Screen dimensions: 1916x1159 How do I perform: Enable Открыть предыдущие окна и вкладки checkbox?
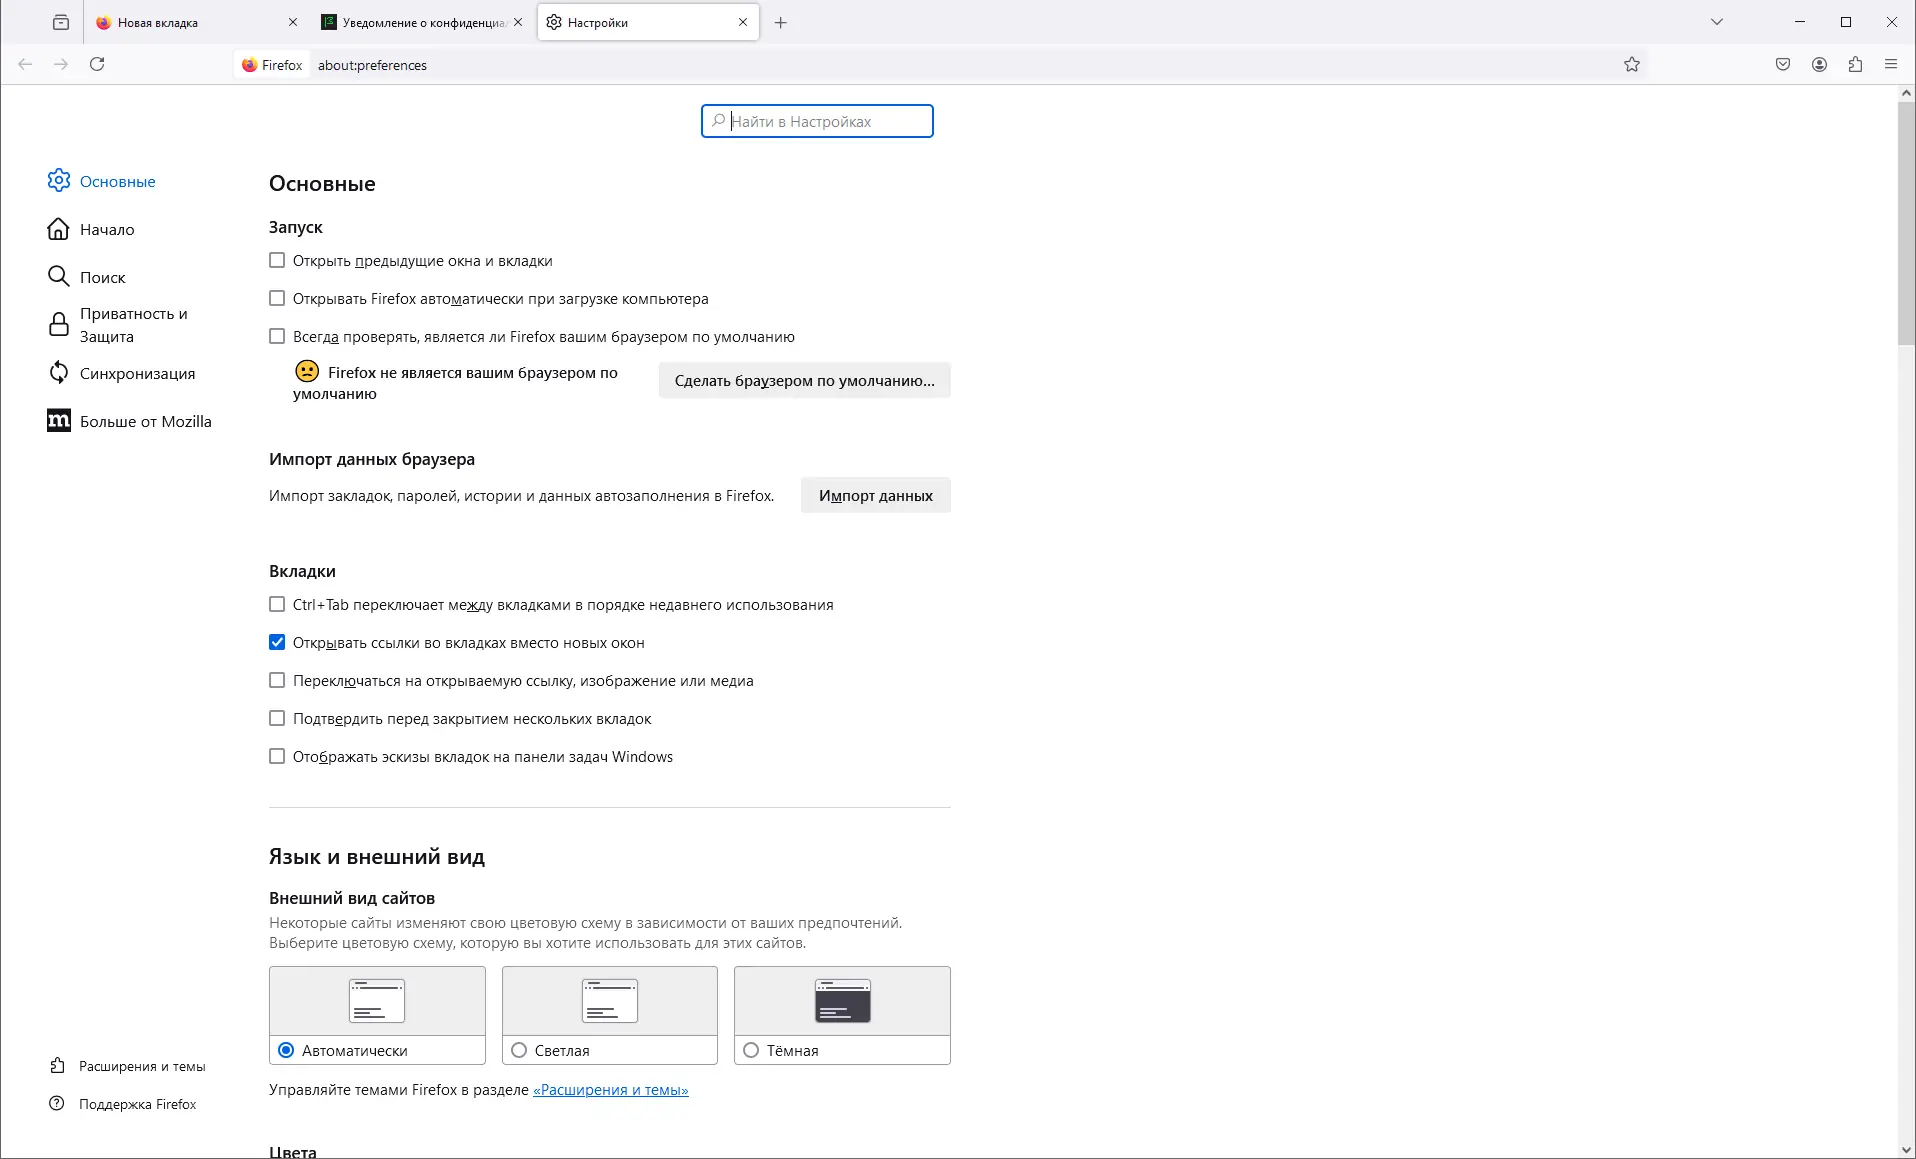point(277,260)
